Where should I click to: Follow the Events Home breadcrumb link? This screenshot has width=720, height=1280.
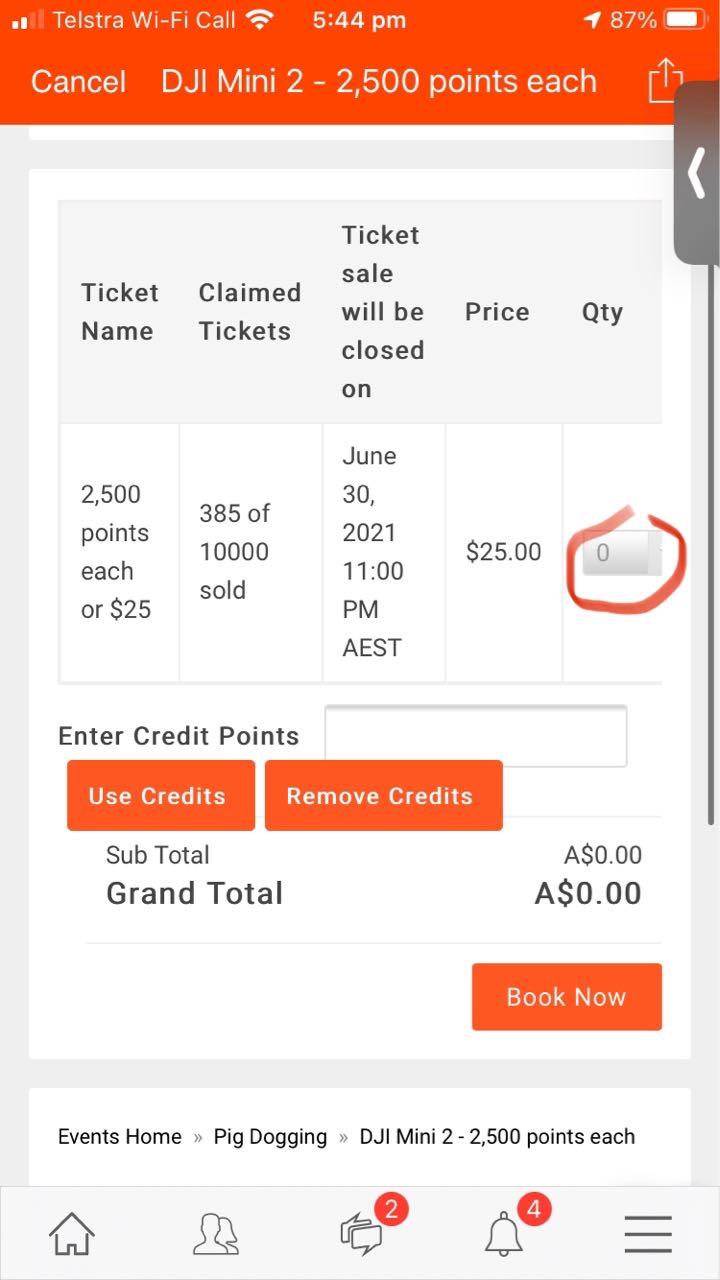coord(120,1137)
